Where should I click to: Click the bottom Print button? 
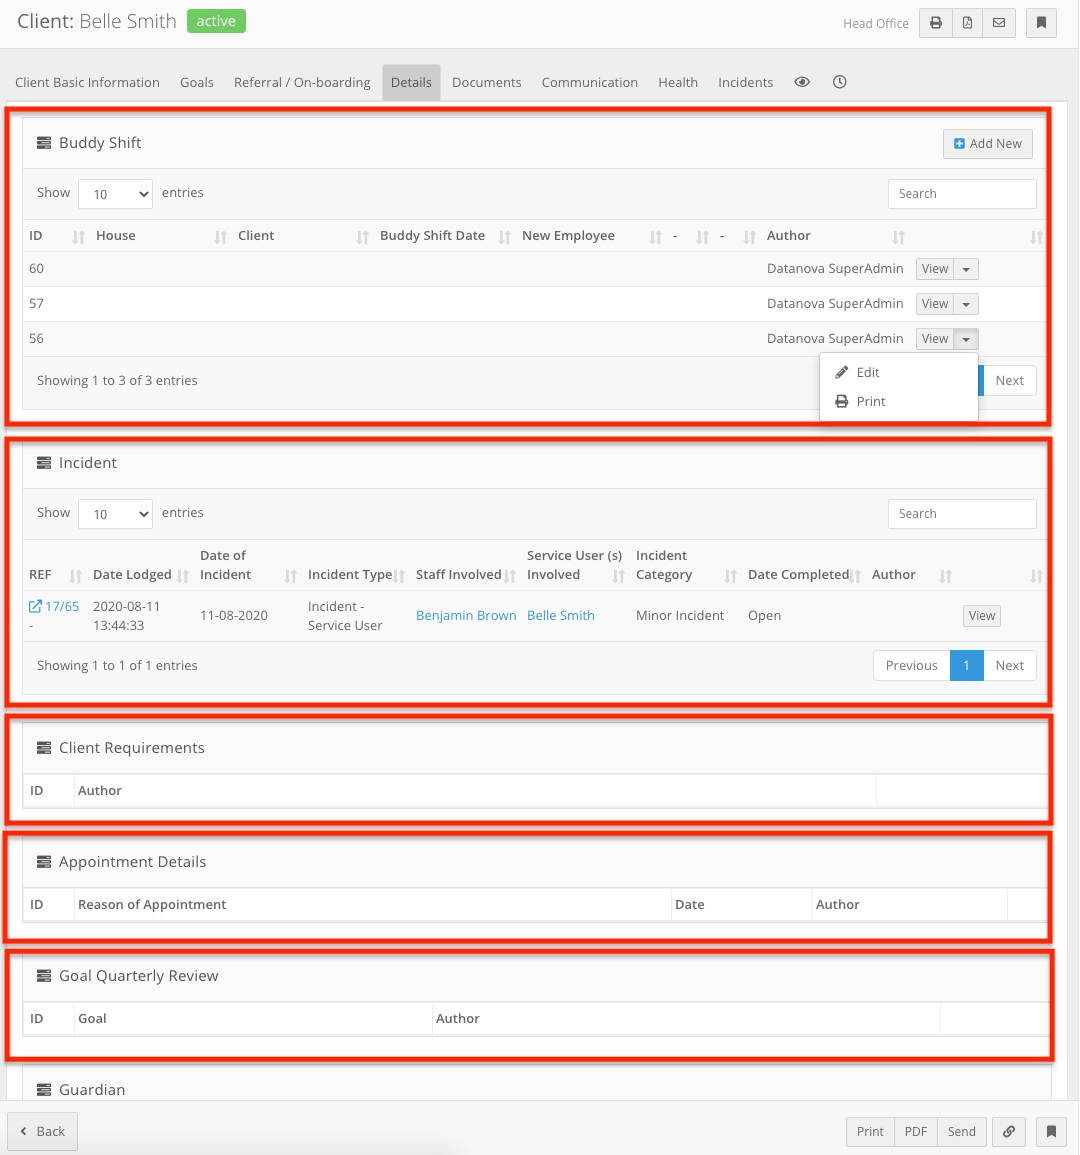coord(870,1131)
